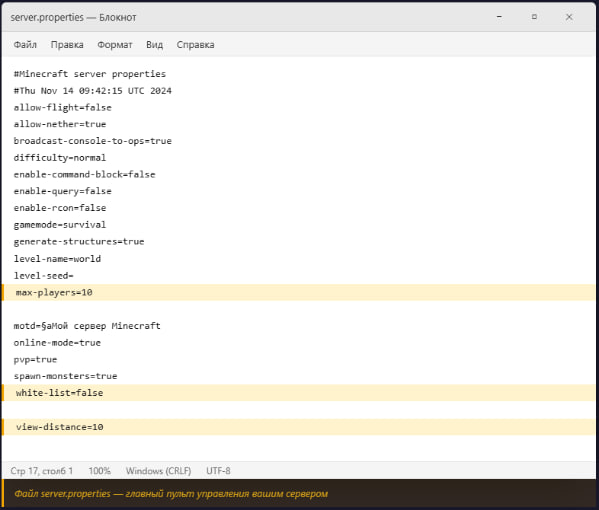Screen dimensions: 599x510
Task: Open the Справка menu
Action: pos(195,45)
